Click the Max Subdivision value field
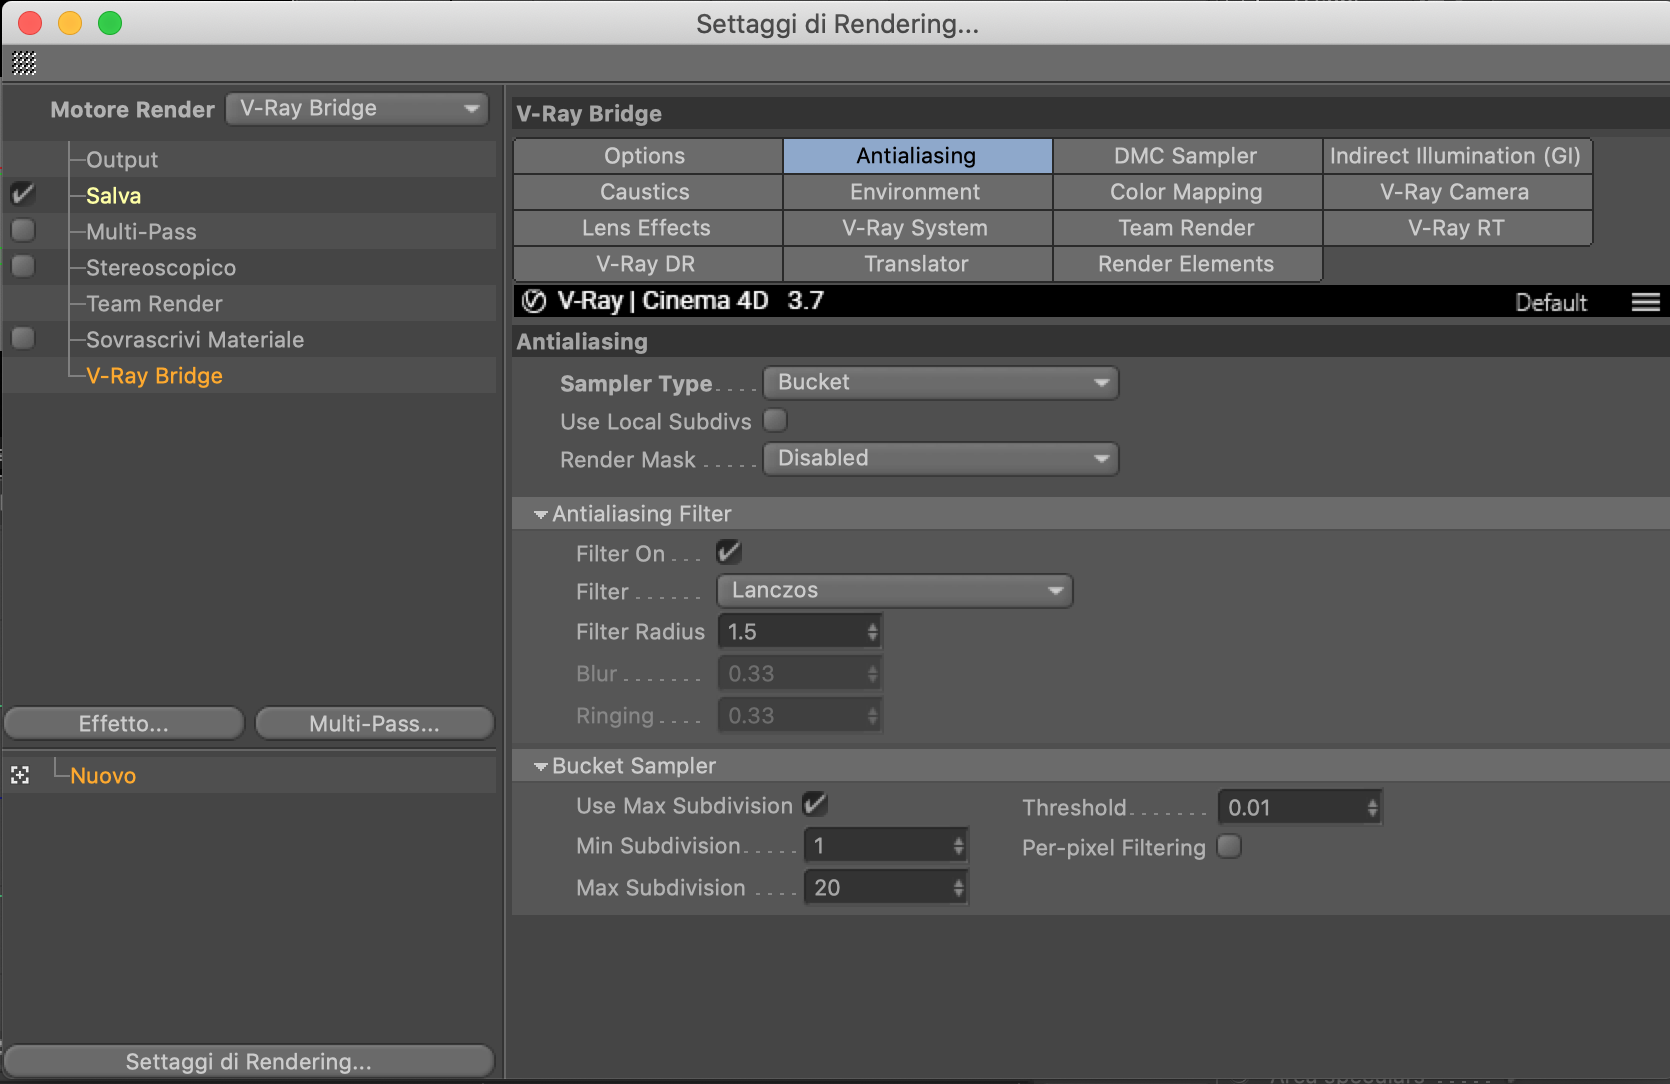 pos(878,888)
